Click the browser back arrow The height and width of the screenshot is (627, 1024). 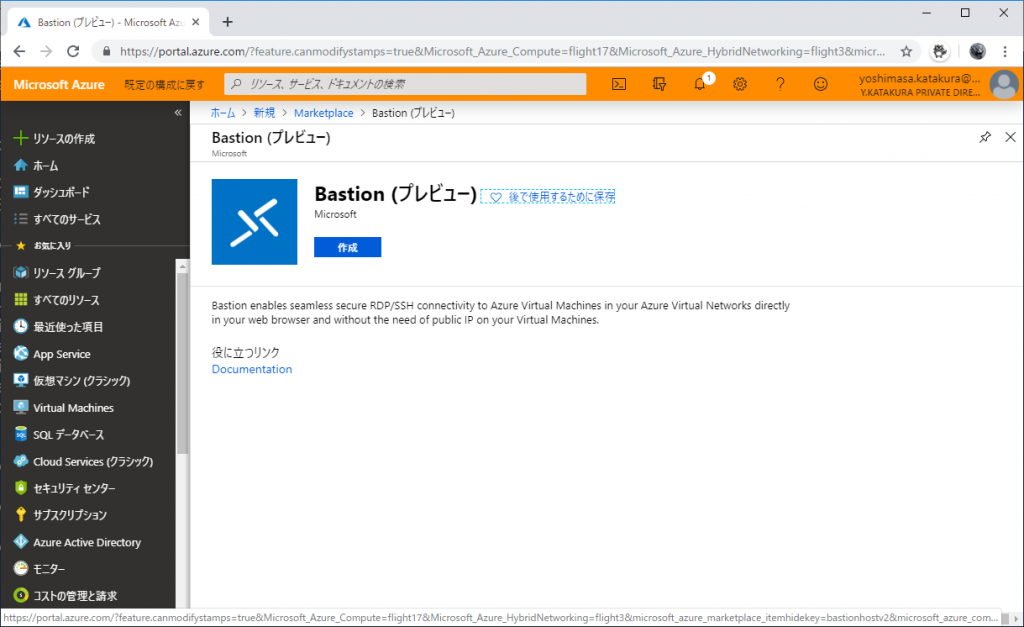[x=19, y=51]
